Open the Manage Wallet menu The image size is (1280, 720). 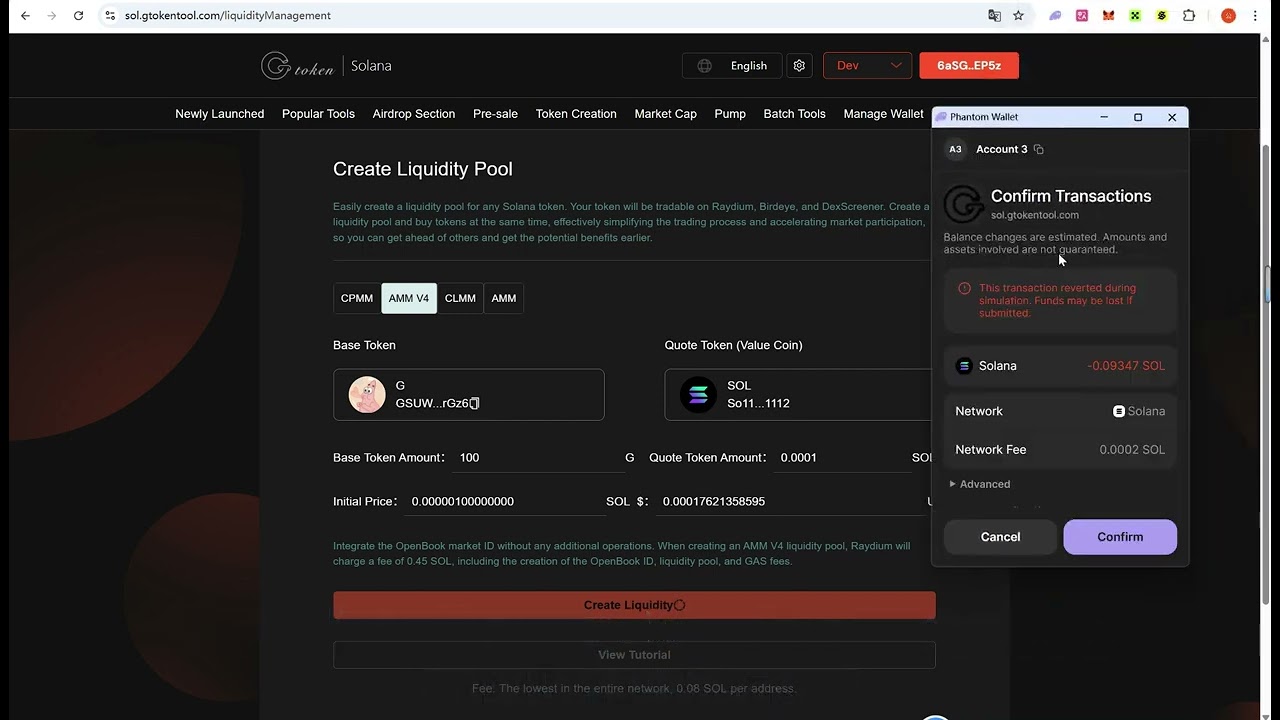pyautogui.click(x=883, y=114)
